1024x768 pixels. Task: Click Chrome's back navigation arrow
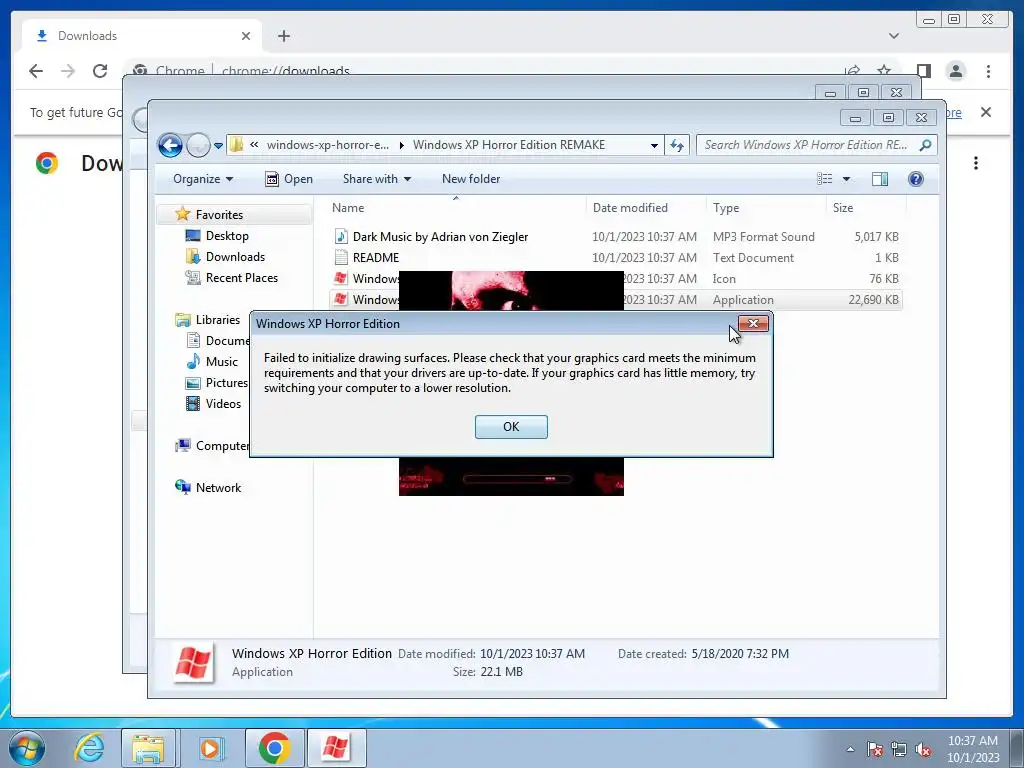(36, 71)
